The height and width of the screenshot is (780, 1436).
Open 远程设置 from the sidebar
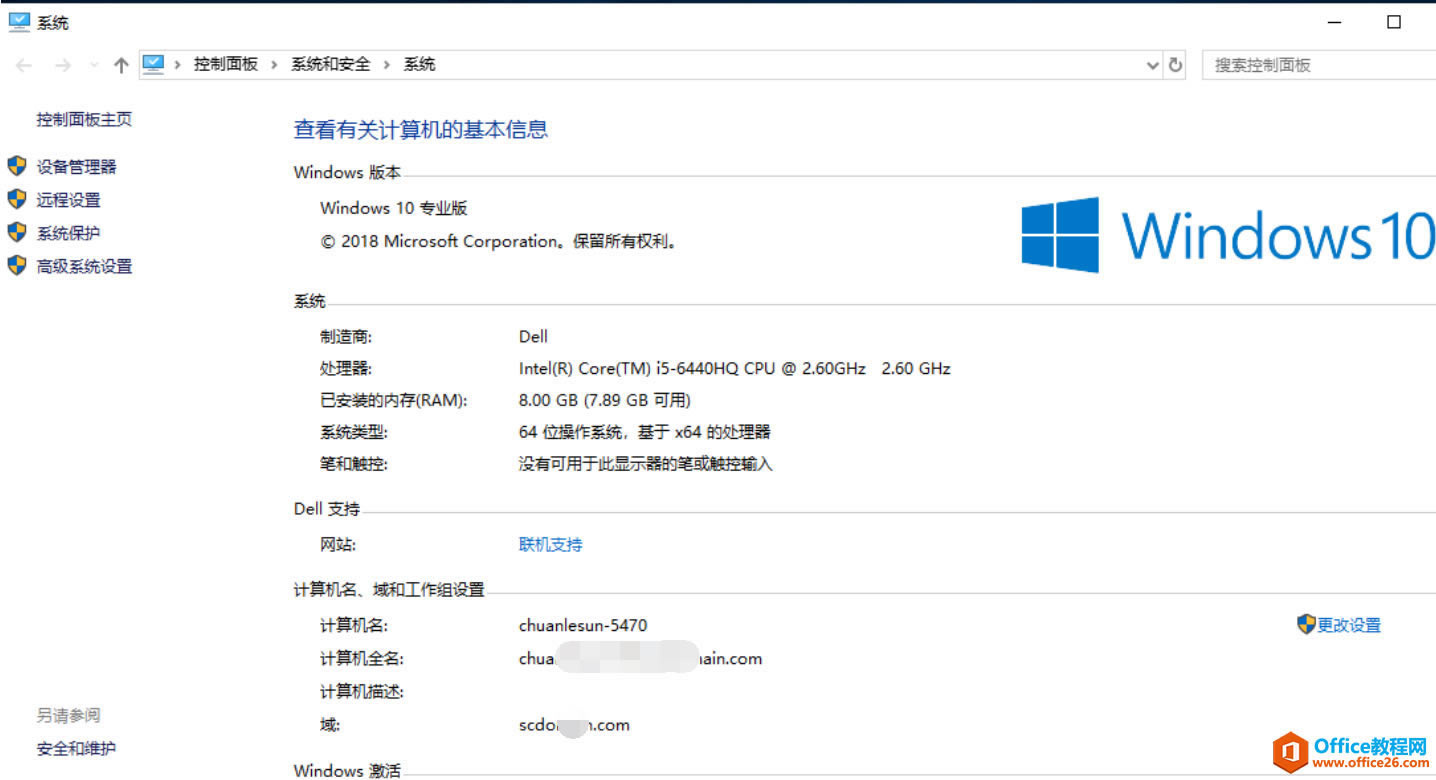[69, 200]
